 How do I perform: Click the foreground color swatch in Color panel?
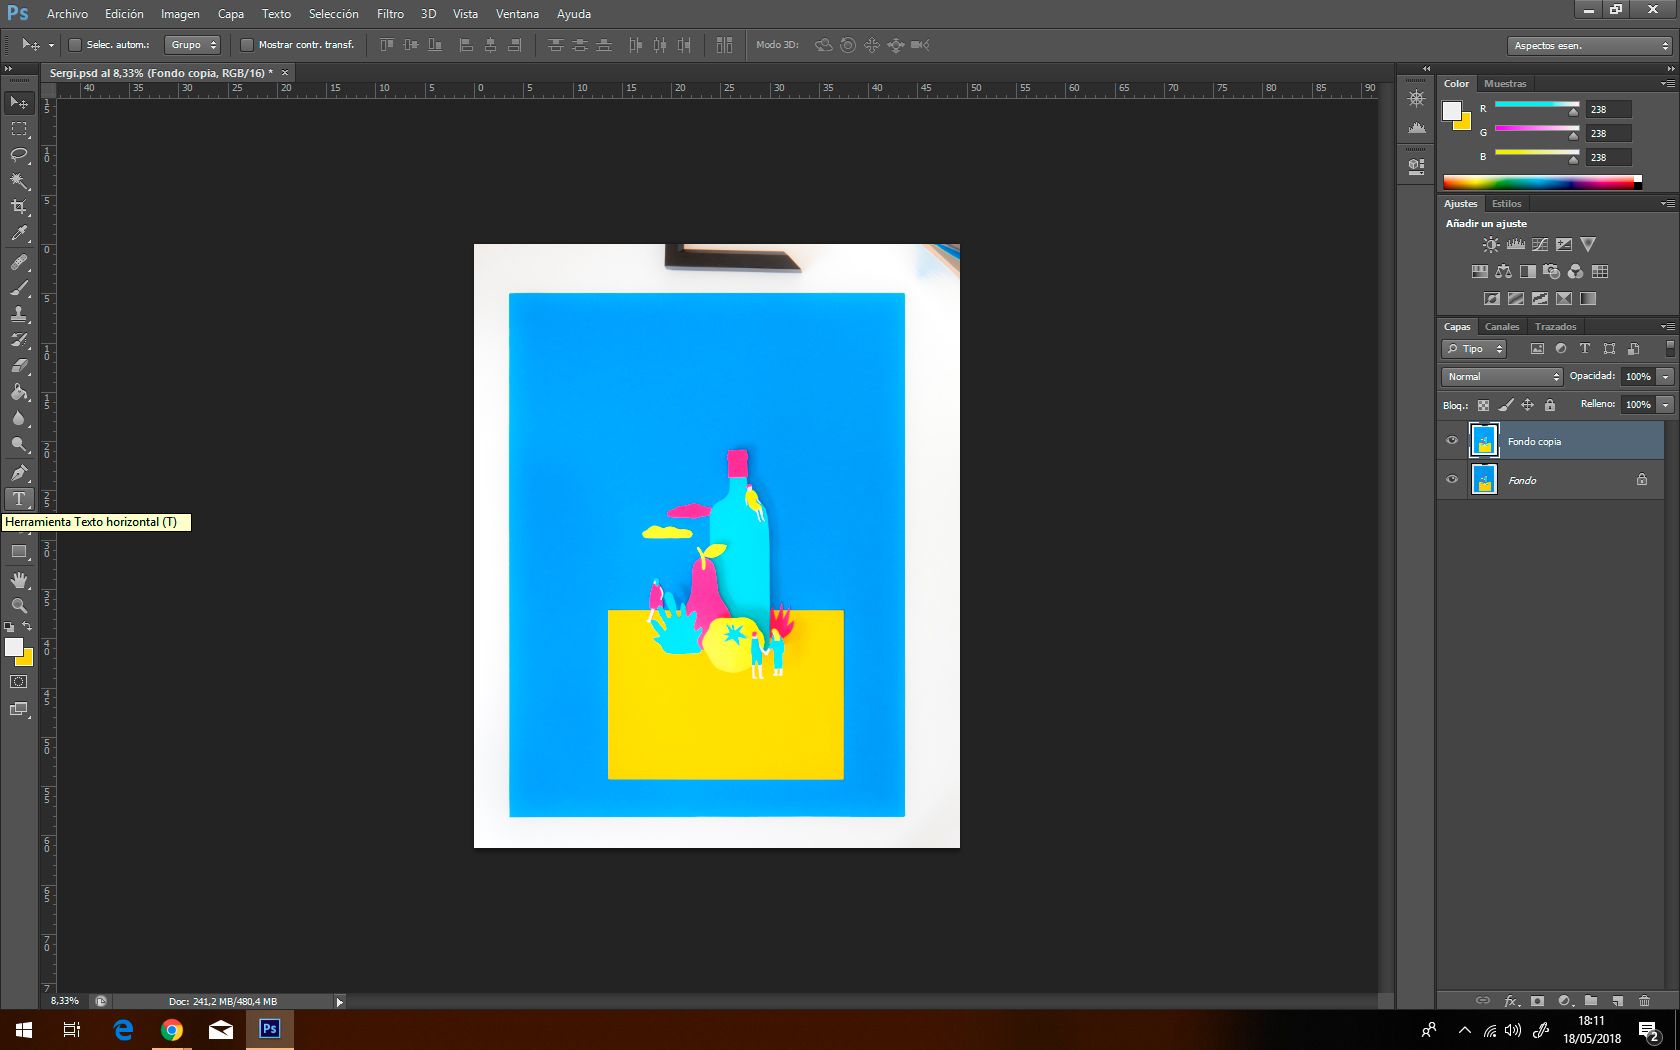1452,111
